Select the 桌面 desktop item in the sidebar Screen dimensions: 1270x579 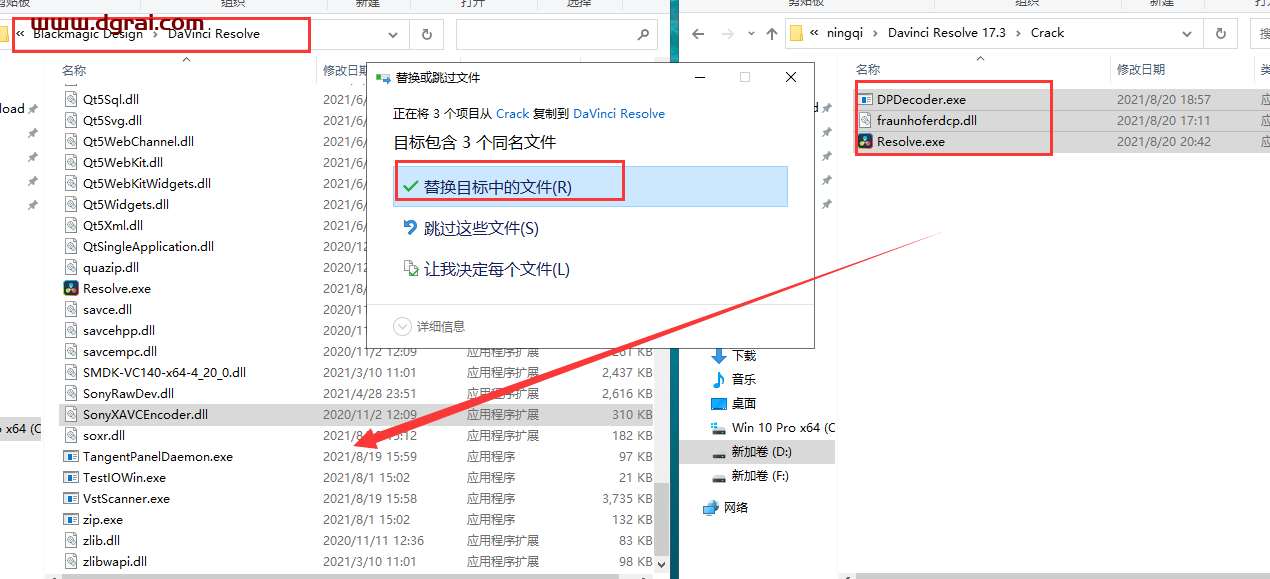pyautogui.click(x=743, y=403)
